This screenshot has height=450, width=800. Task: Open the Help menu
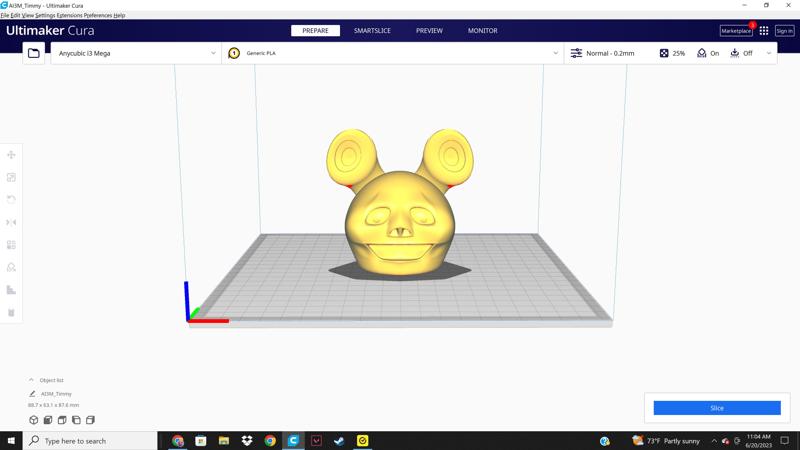(x=119, y=15)
